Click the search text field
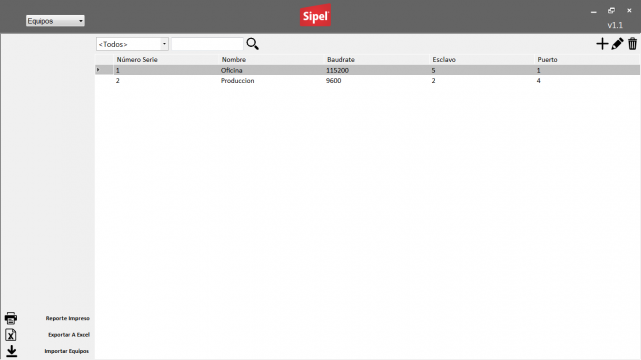This screenshot has height=360, width=641. tap(207, 44)
